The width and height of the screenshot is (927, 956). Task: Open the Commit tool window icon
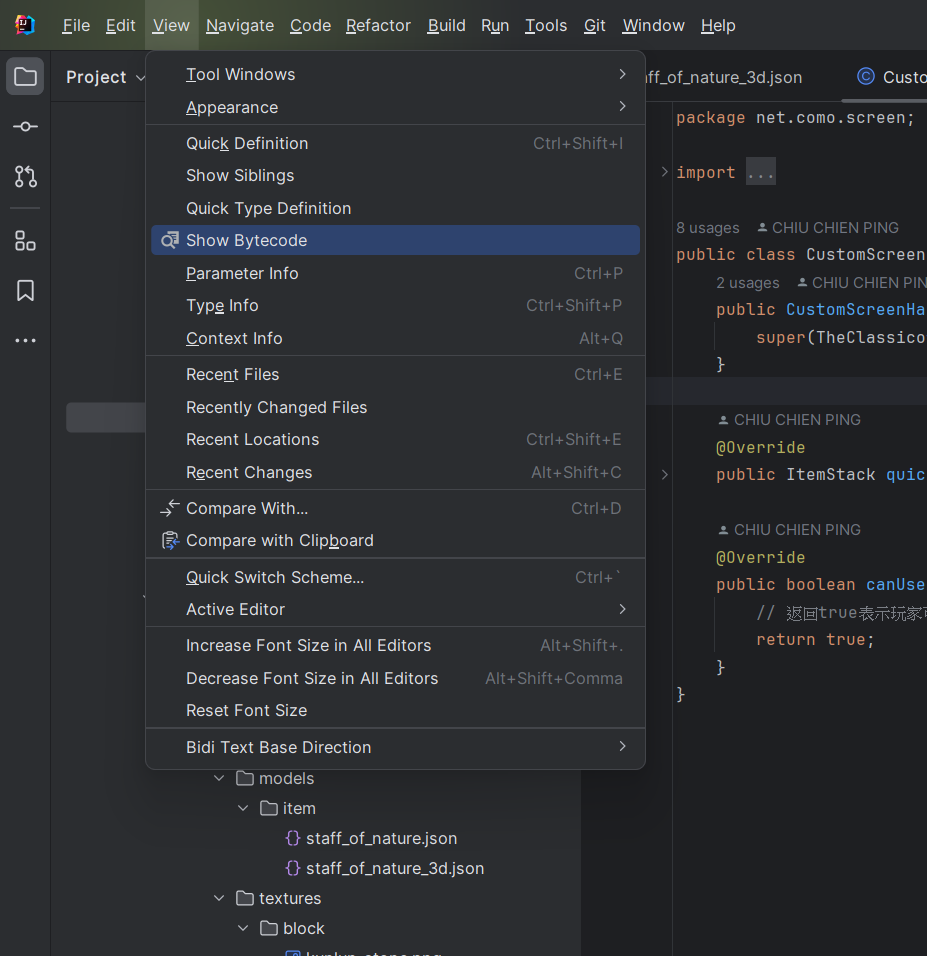tap(25, 127)
